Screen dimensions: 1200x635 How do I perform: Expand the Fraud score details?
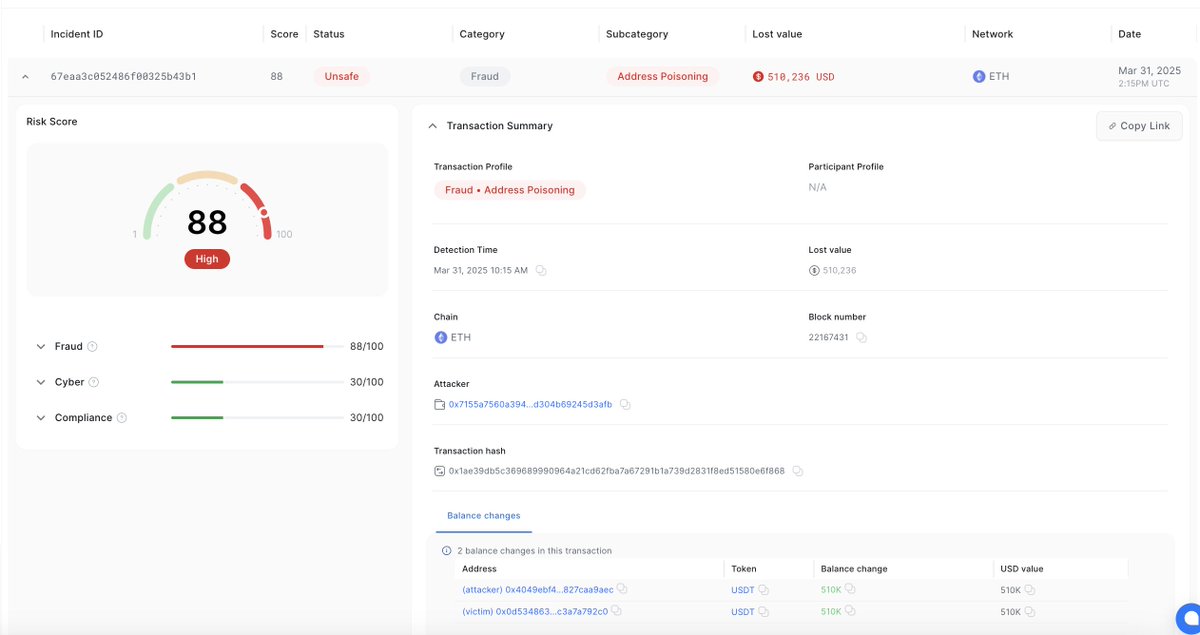(x=41, y=347)
